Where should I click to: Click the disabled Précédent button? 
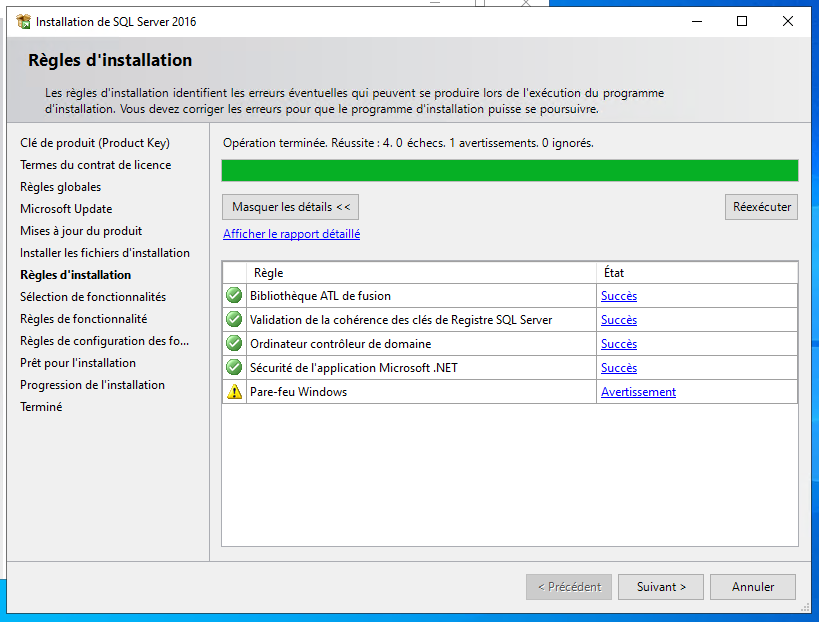(x=569, y=587)
